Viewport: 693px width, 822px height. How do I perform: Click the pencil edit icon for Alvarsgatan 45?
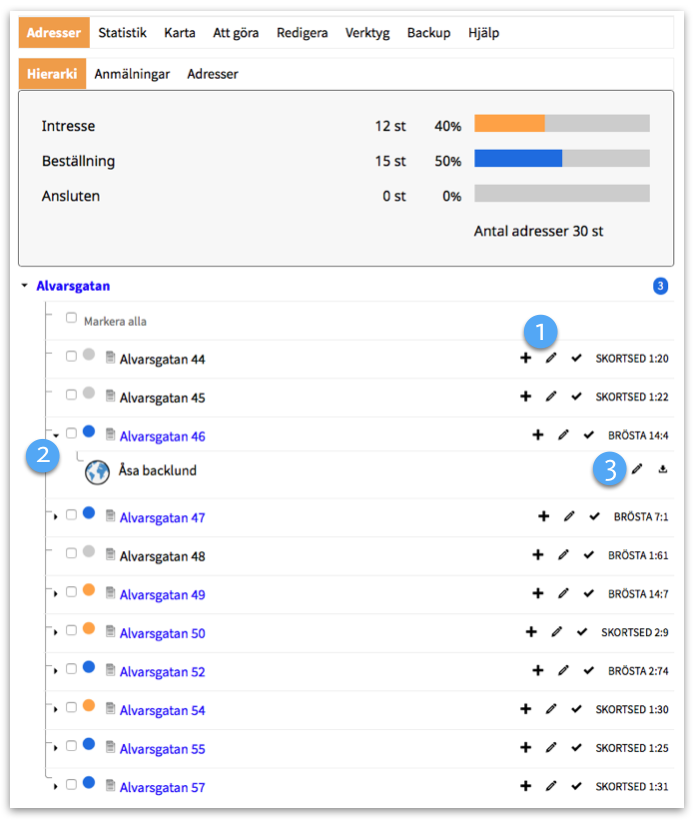[x=551, y=397]
